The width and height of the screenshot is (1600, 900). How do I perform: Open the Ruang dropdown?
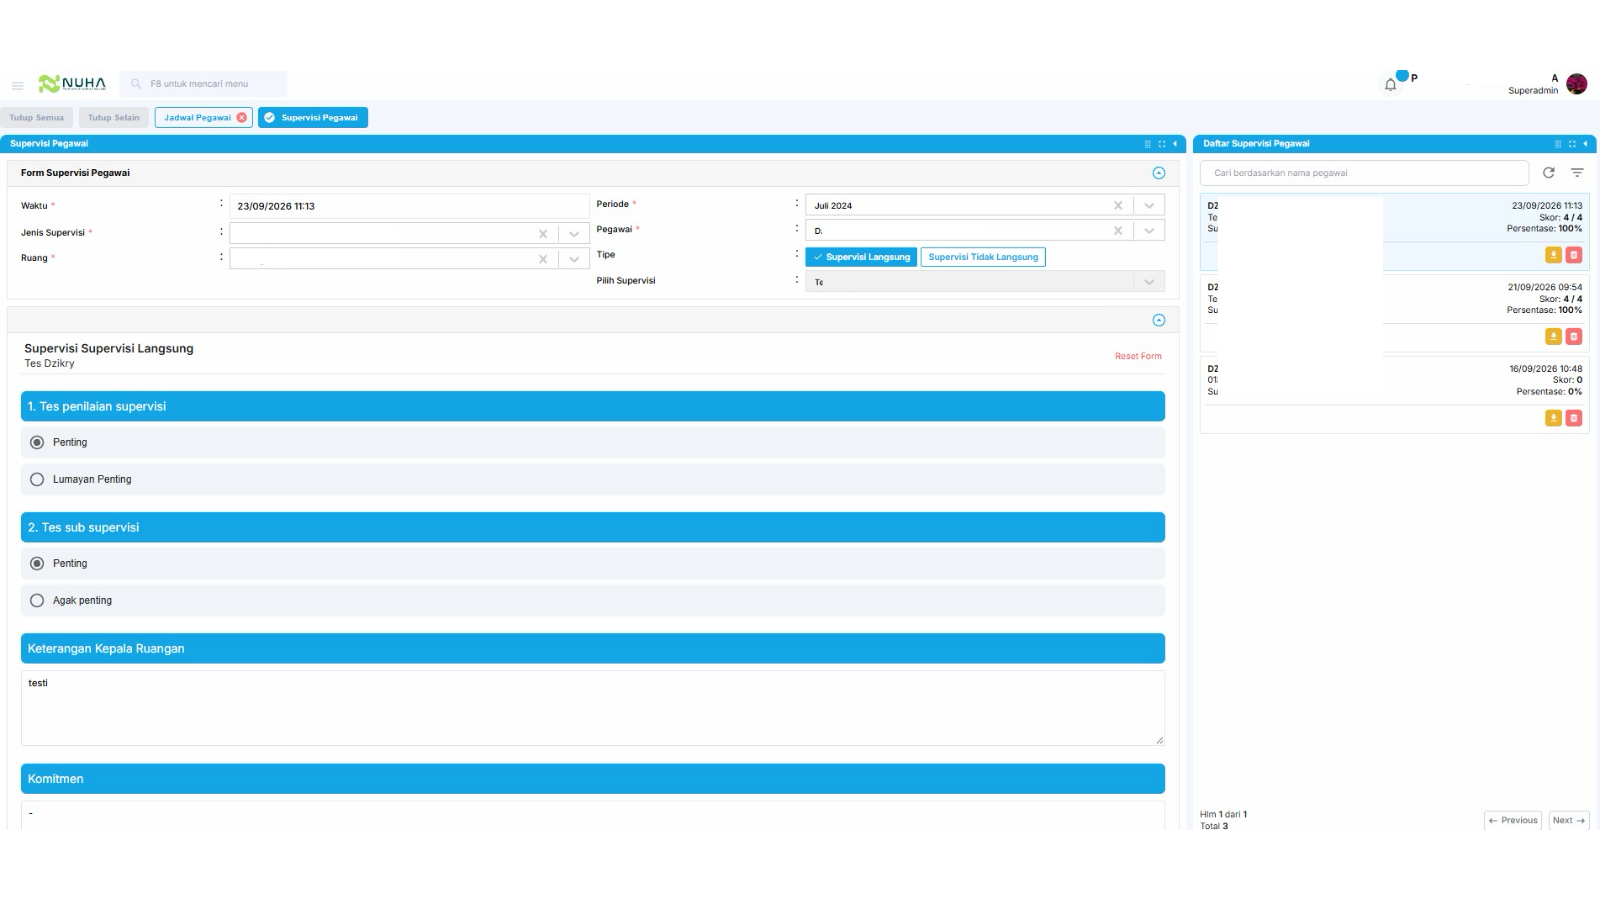click(x=574, y=259)
